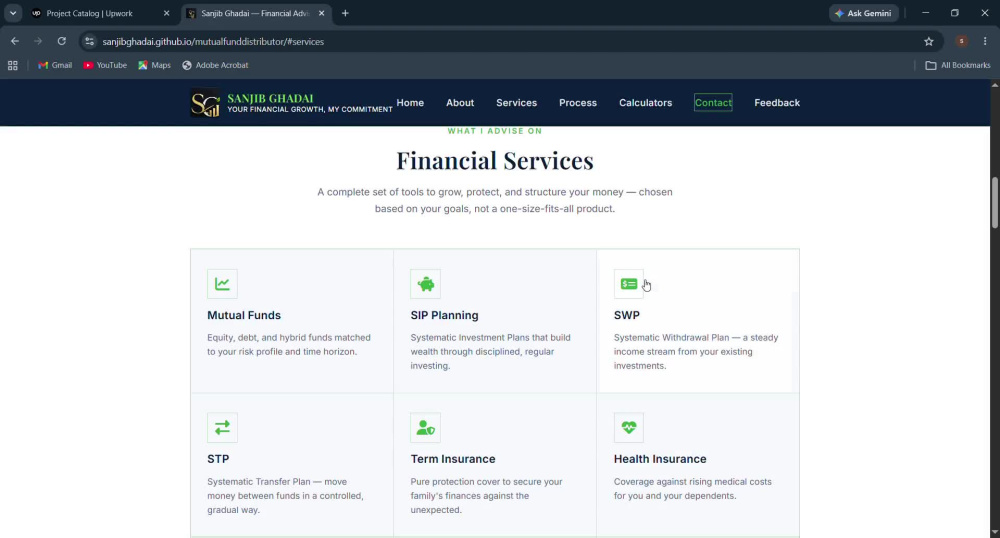Bookmark this page with the star icon

(929, 41)
